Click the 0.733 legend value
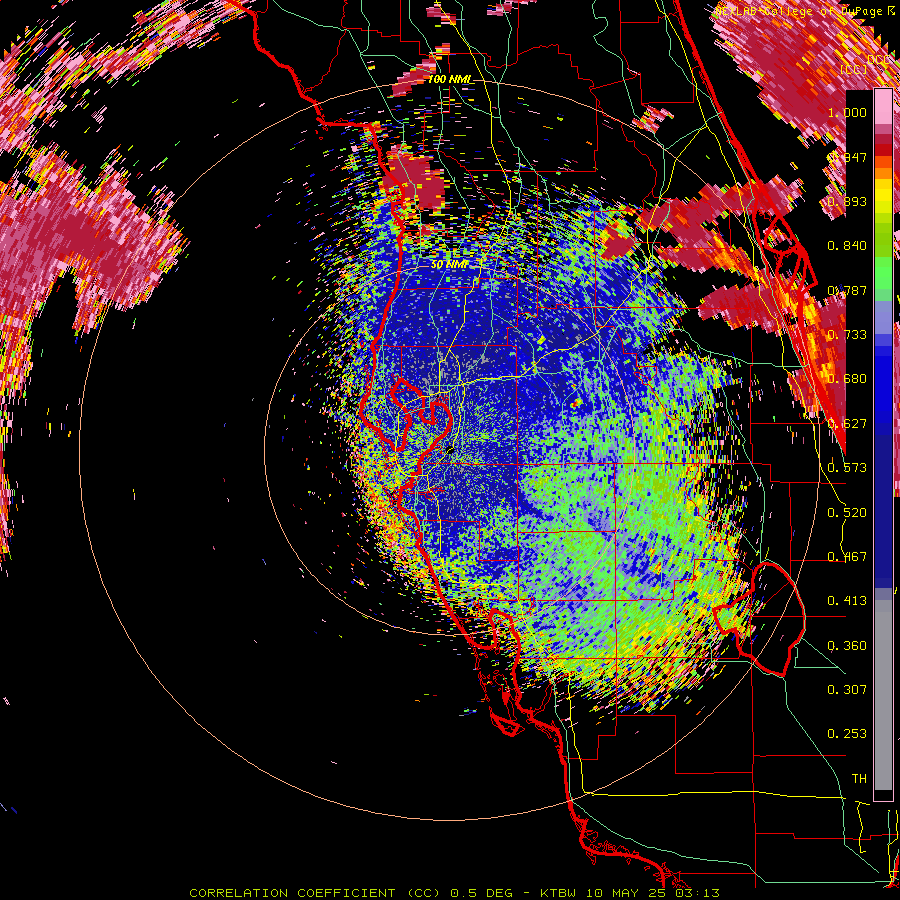900x900 pixels. 847,335
